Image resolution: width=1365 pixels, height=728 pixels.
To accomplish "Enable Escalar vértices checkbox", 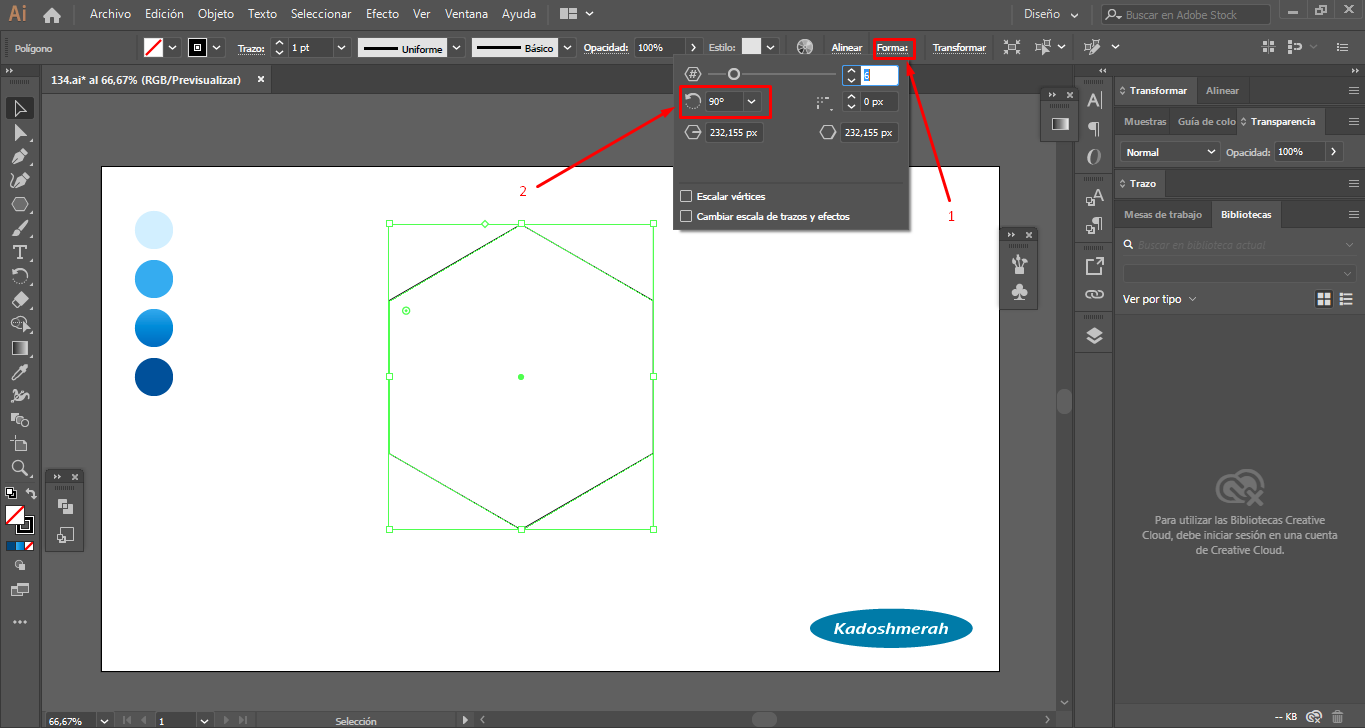I will click(686, 196).
